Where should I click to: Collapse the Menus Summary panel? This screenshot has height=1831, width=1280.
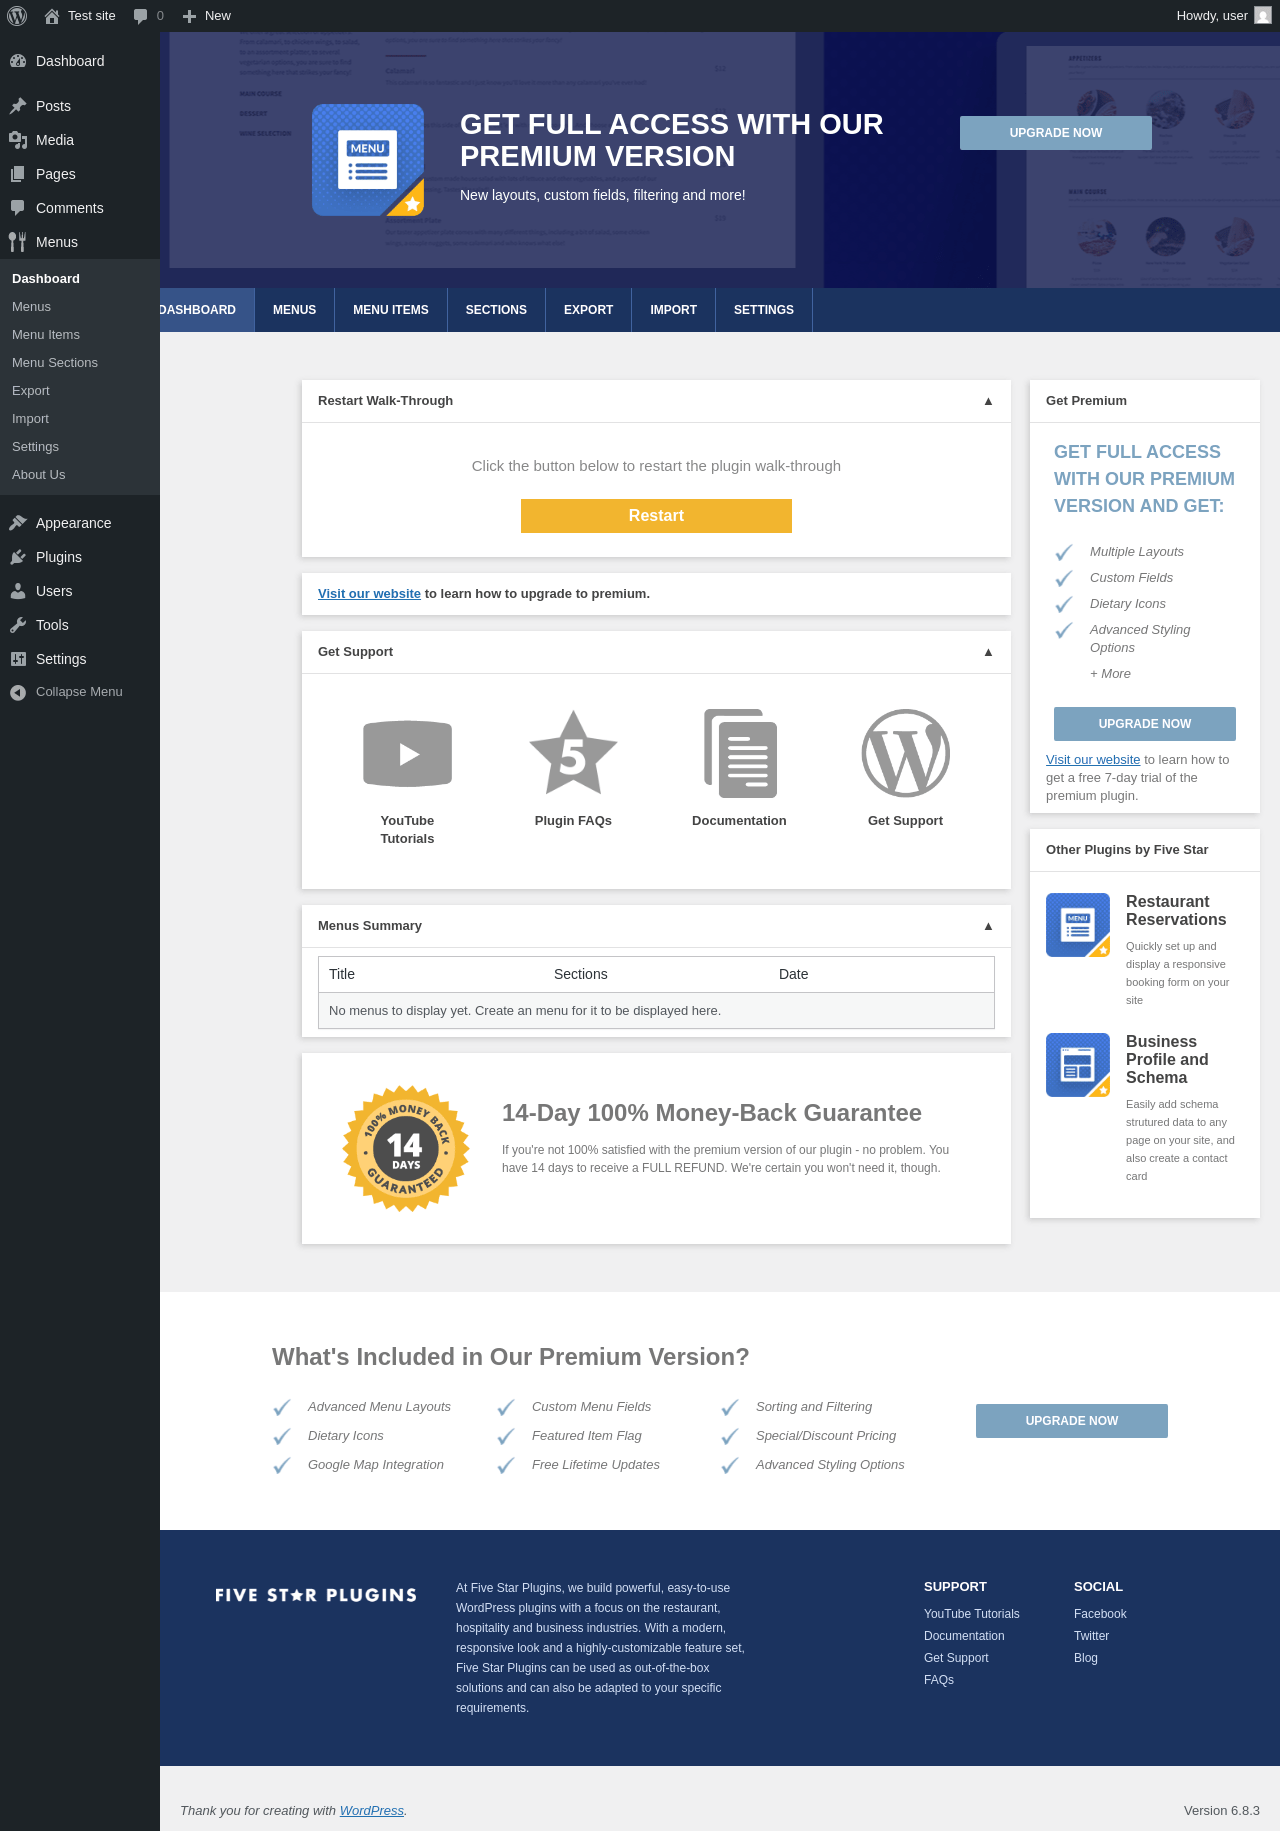click(x=988, y=926)
